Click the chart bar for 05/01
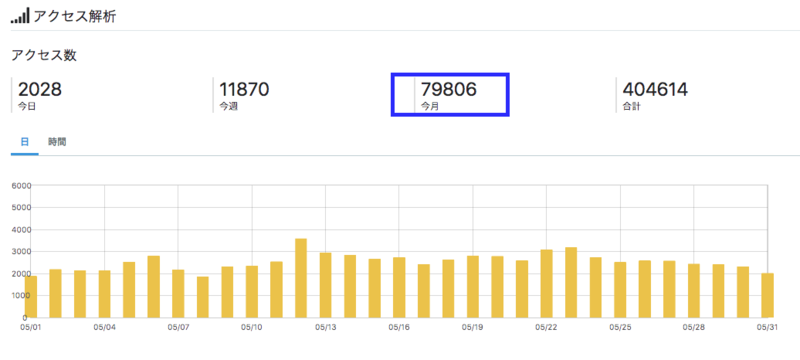This screenshot has width=800, height=360. (x=31, y=297)
